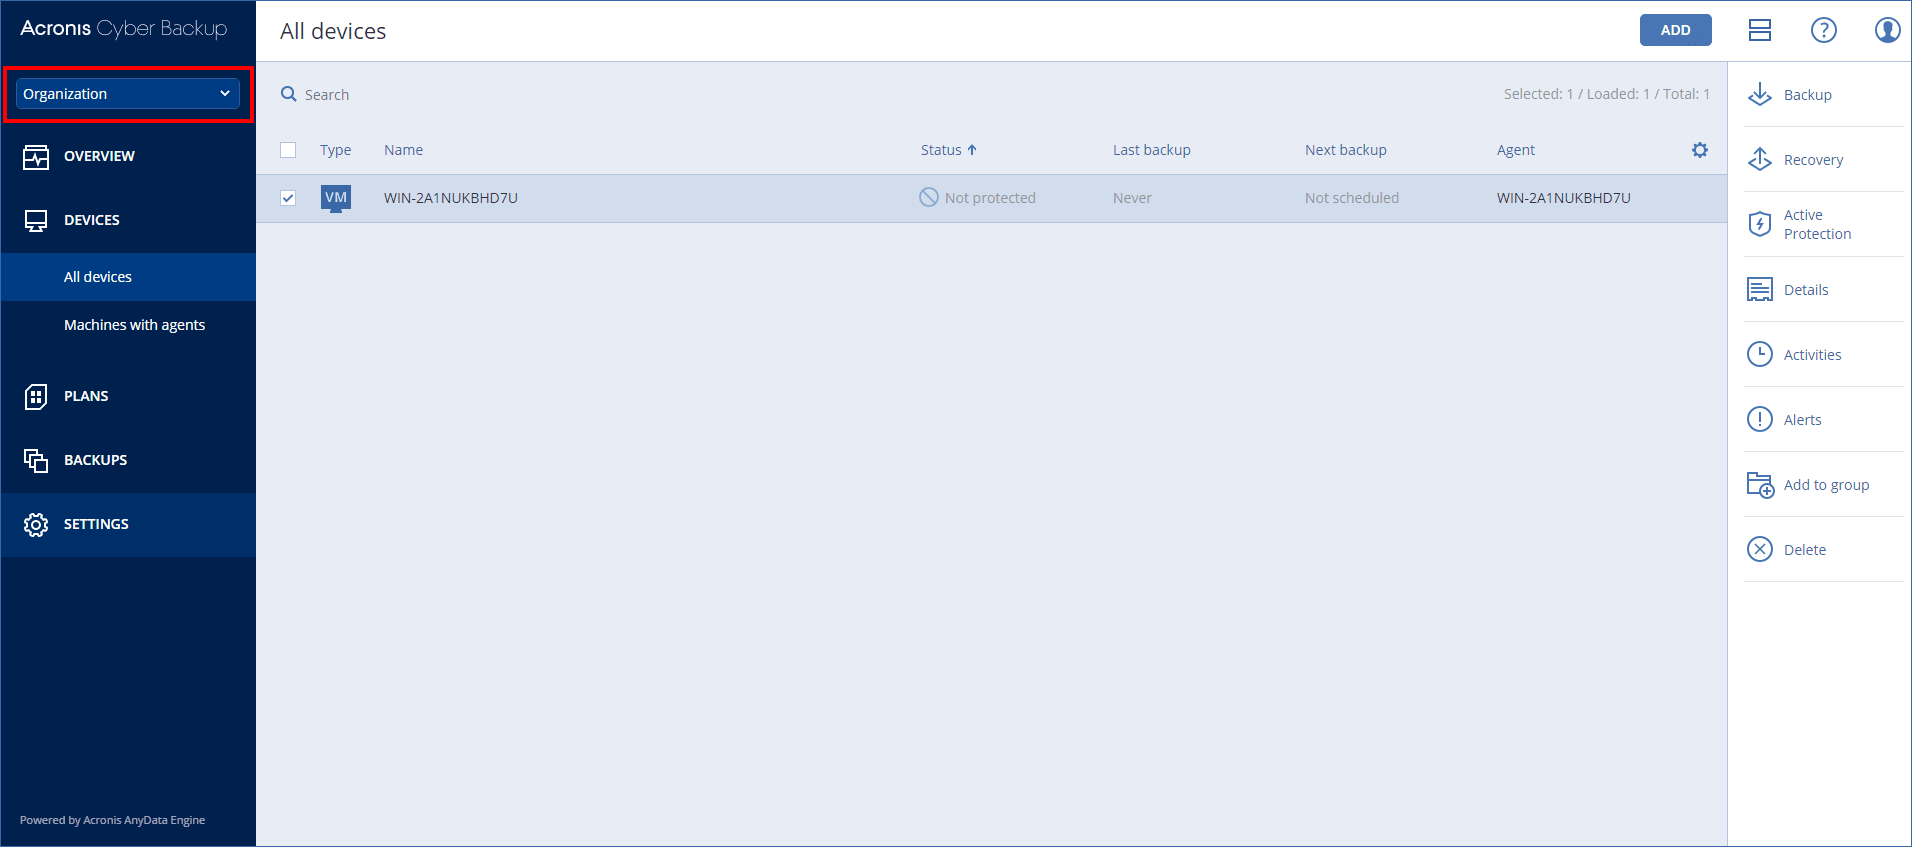Open the help question mark icon
Image resolution: width=1912 pixels, height=847 pixels.
[x=1823, y=30]
